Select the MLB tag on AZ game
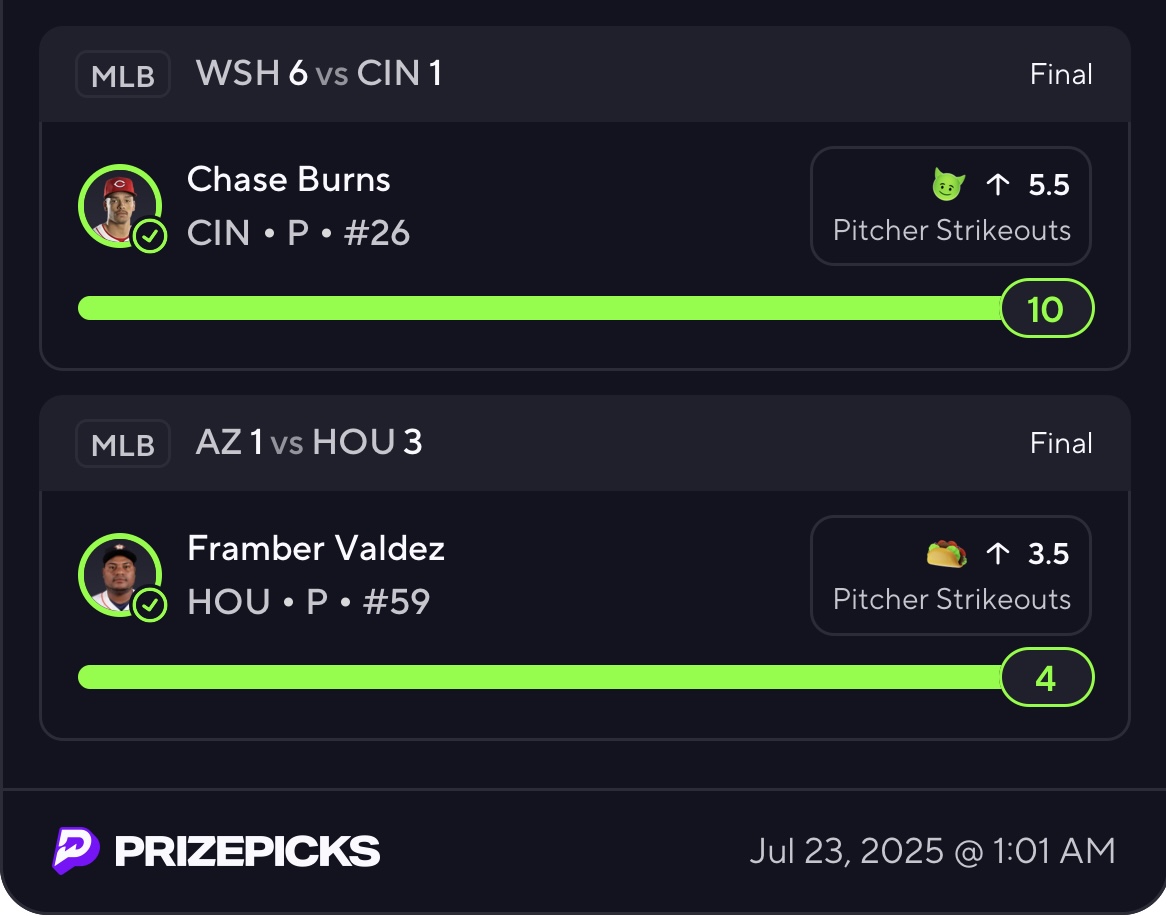 (123, 444)
